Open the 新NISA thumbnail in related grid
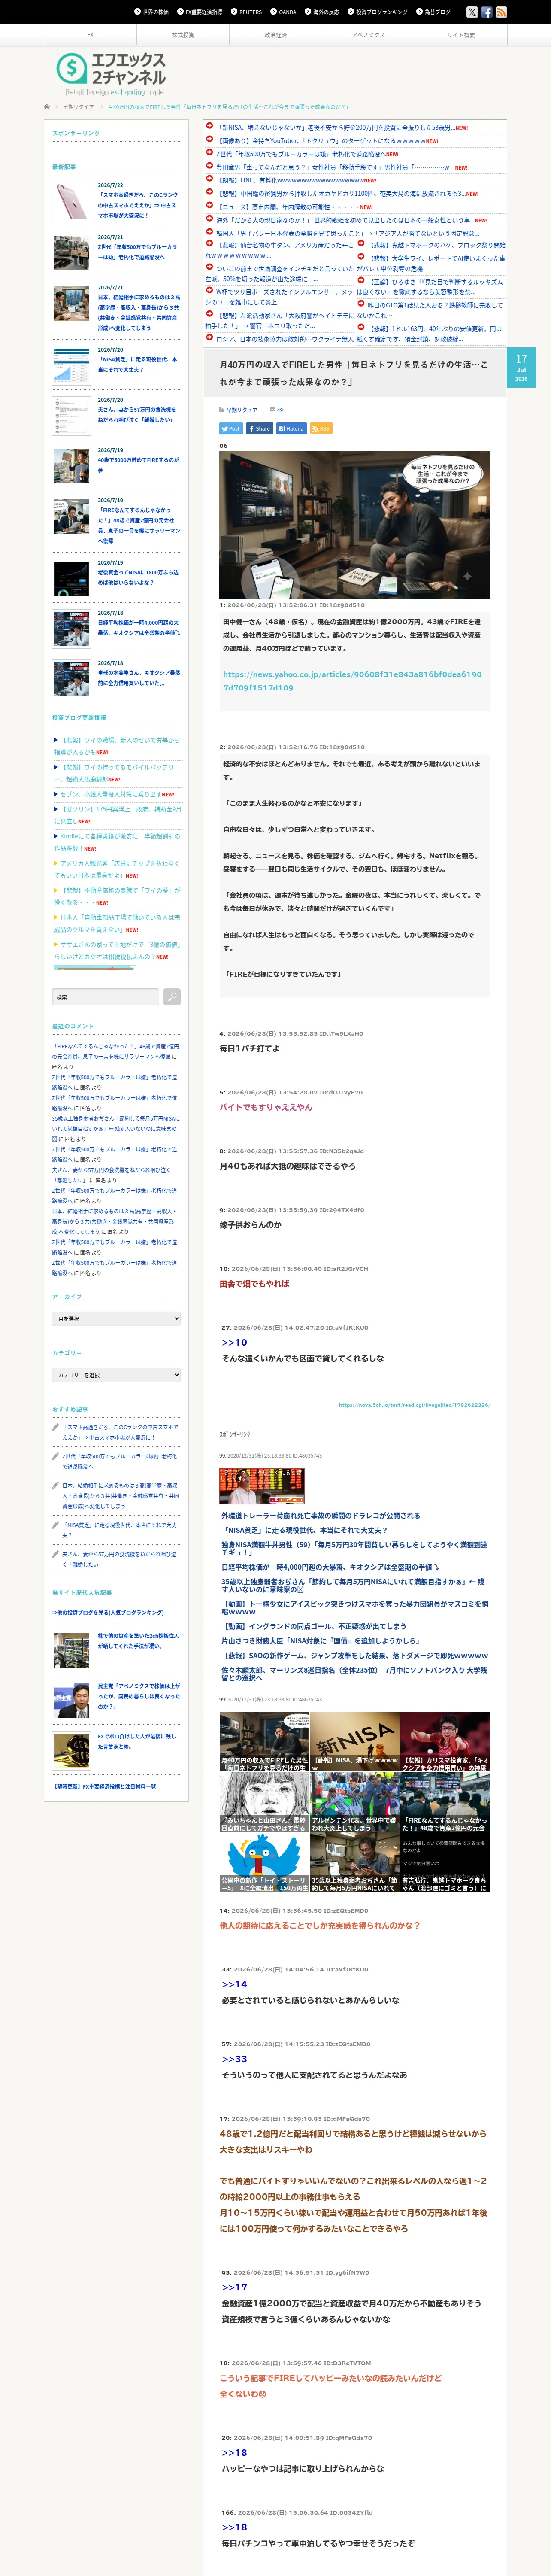Image resolution: width=551 pixels, height=2576 pixels. (x=355, y=1741)
